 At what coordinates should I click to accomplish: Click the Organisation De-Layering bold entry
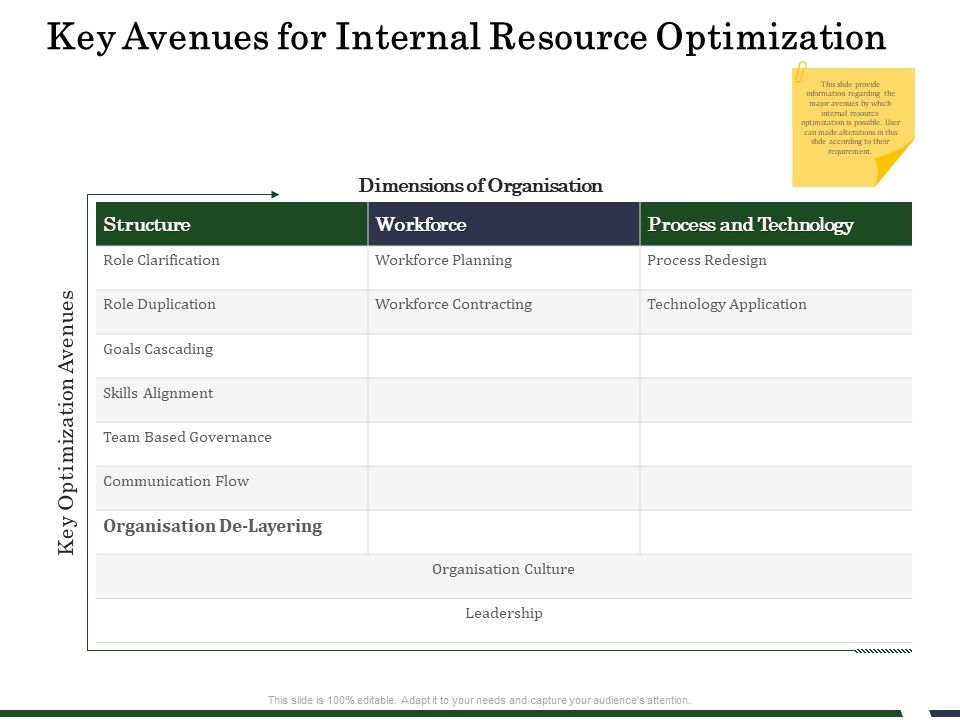(x=212, y=527)
